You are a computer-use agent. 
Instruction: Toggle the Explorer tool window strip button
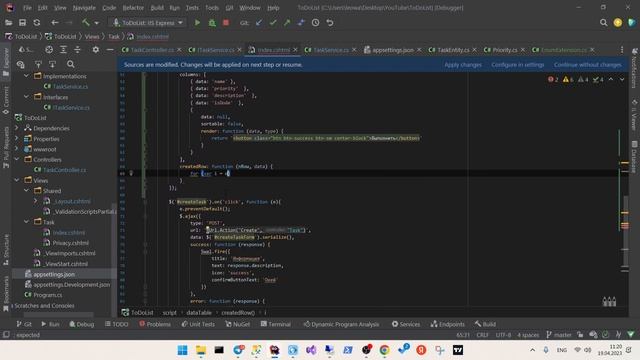6,62
